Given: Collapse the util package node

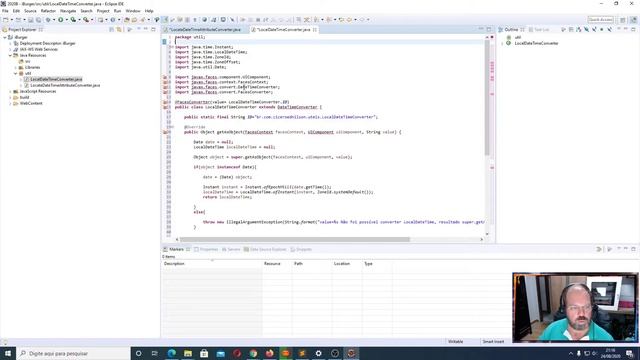Looking at the screenshot, I should click(16, 73).
